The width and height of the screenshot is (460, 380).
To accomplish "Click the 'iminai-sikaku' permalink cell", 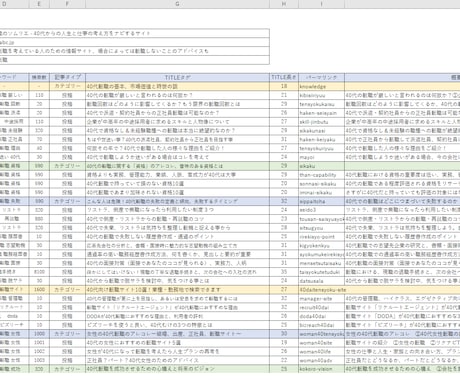I will pos(322,192).
